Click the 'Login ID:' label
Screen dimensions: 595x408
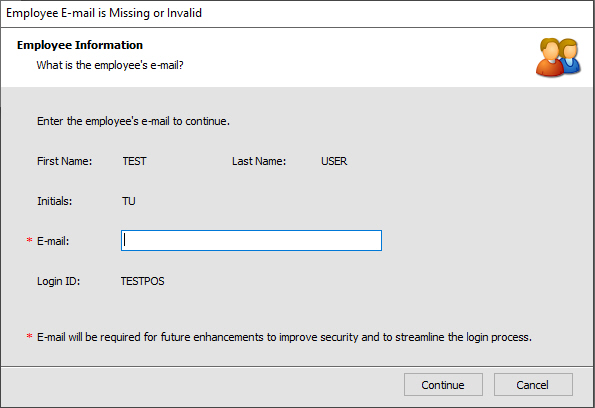coord(58,281)
